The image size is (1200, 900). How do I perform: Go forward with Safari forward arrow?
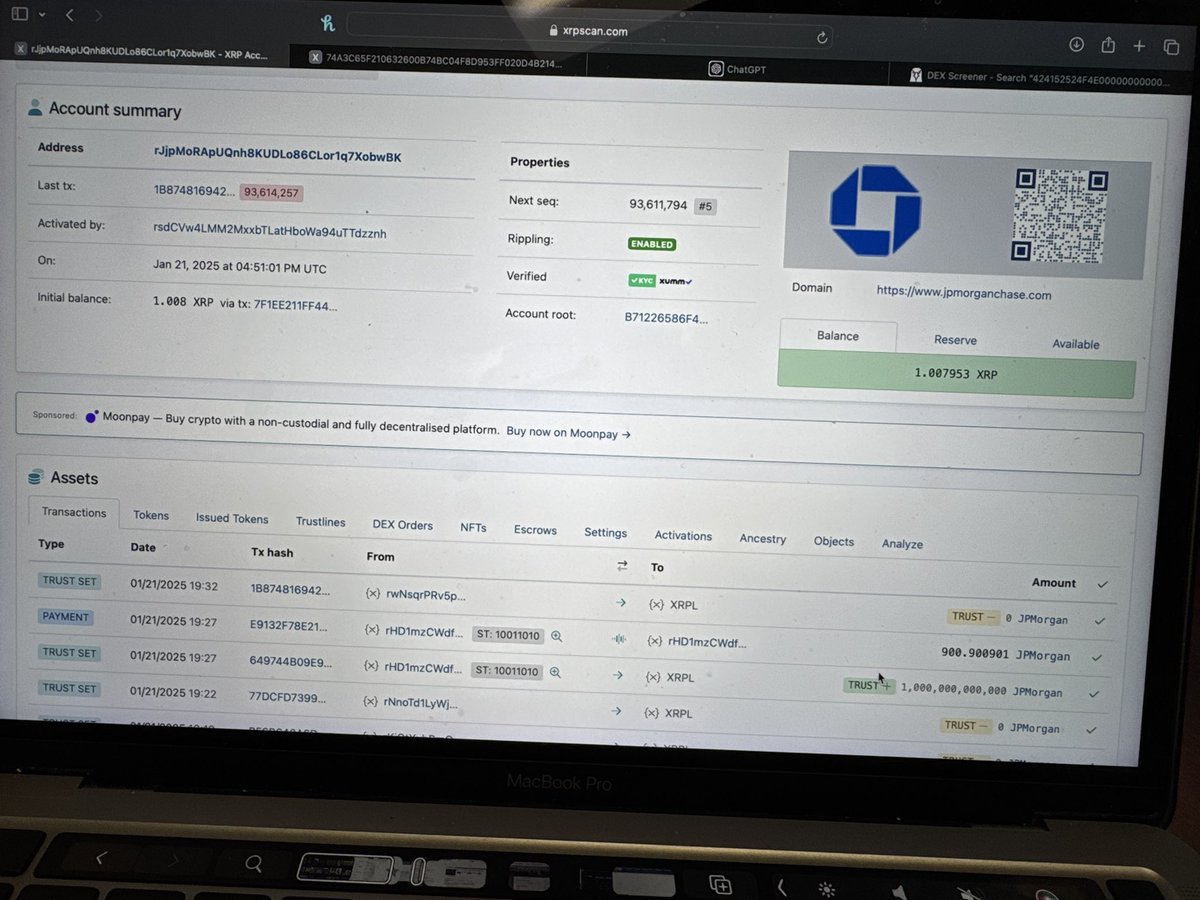click(x=97, y=16)
